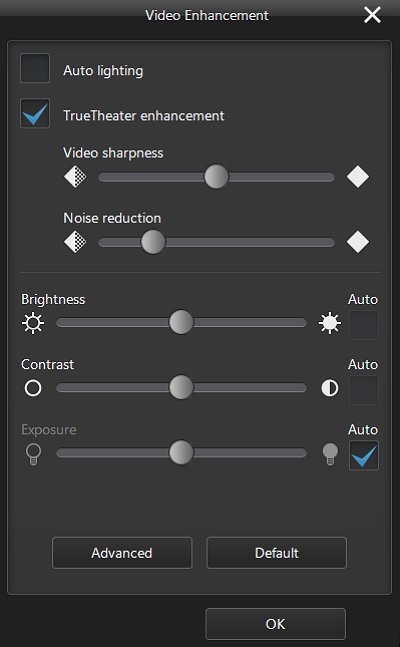The image size is (400, 647).
Task: Click the high contrast half-circle icon
Action: click(x=330, y=388)
